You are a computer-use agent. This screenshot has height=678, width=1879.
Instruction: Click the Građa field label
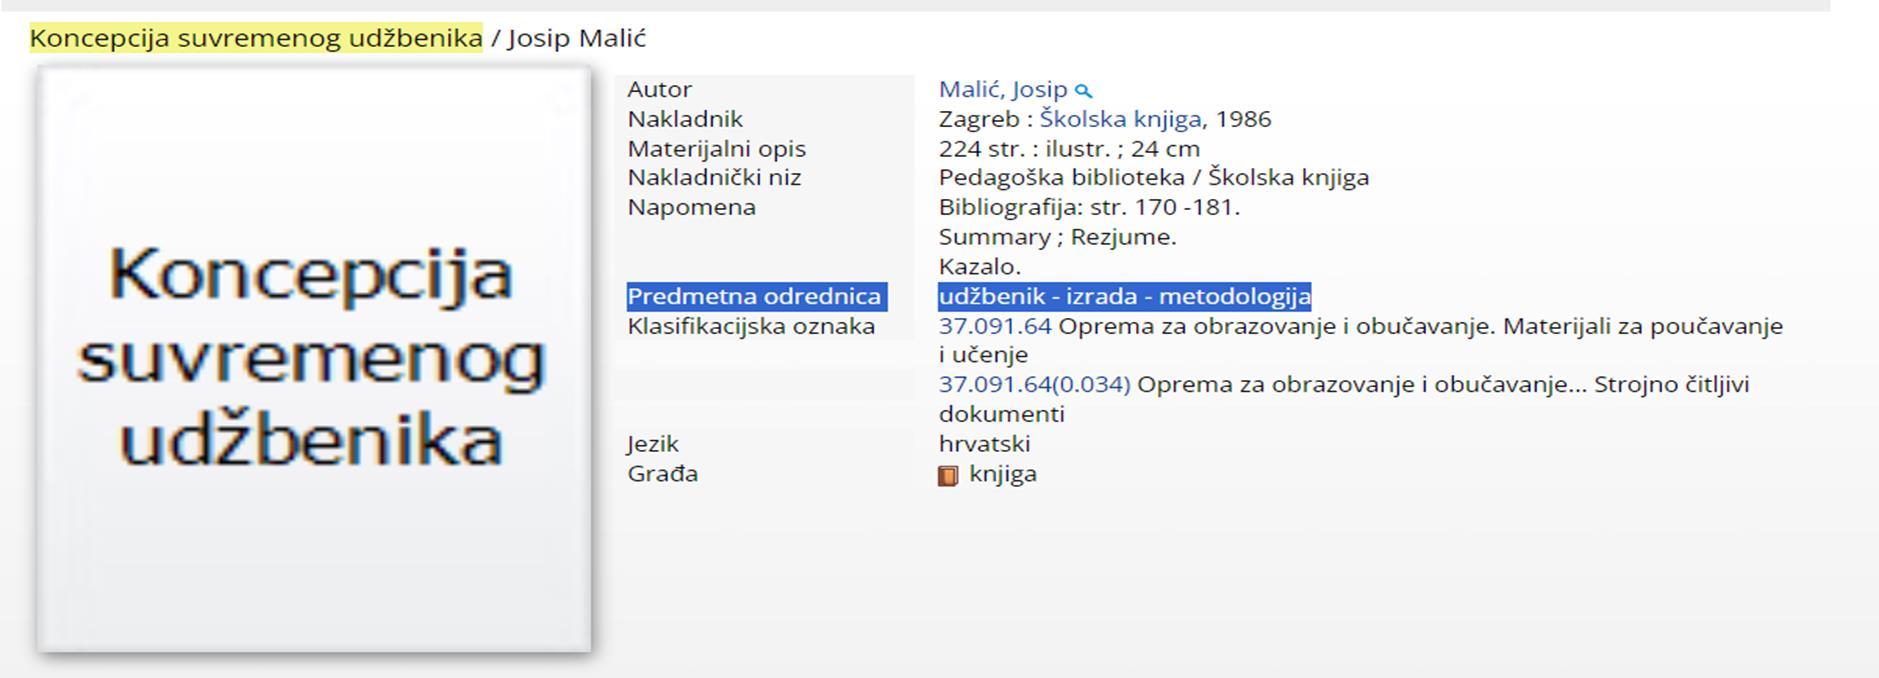pyautogui.click(x=662, y=473)
